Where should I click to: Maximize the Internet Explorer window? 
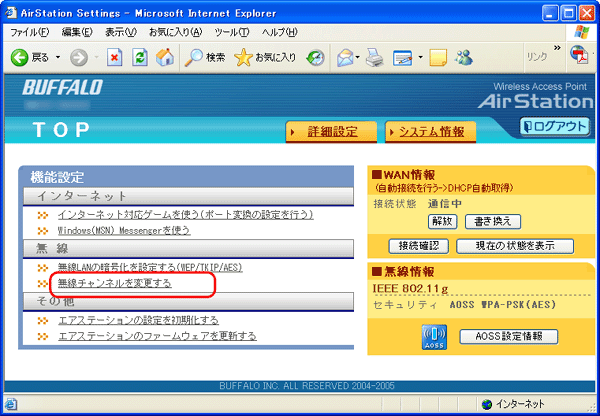(568, 14)
